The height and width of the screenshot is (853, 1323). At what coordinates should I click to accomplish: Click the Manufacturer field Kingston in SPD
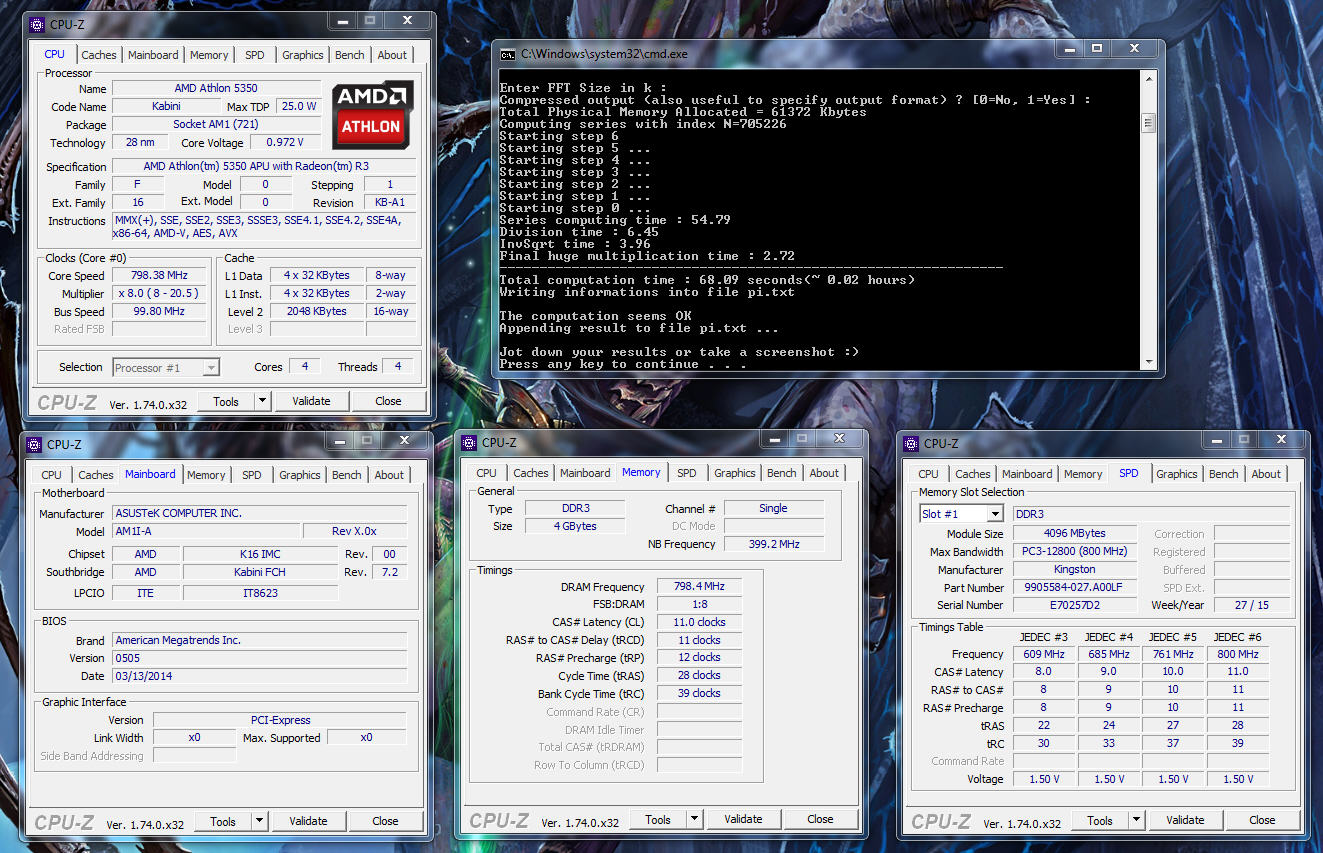(x=1075, y=570)
